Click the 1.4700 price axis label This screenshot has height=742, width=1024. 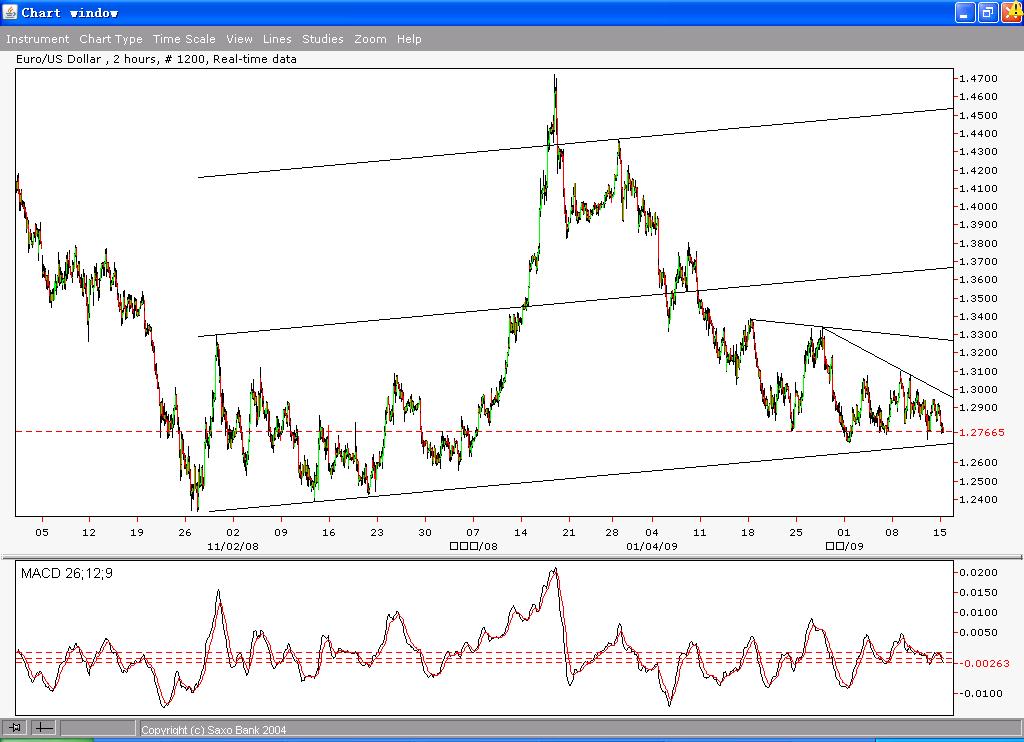tap(978, 78)
